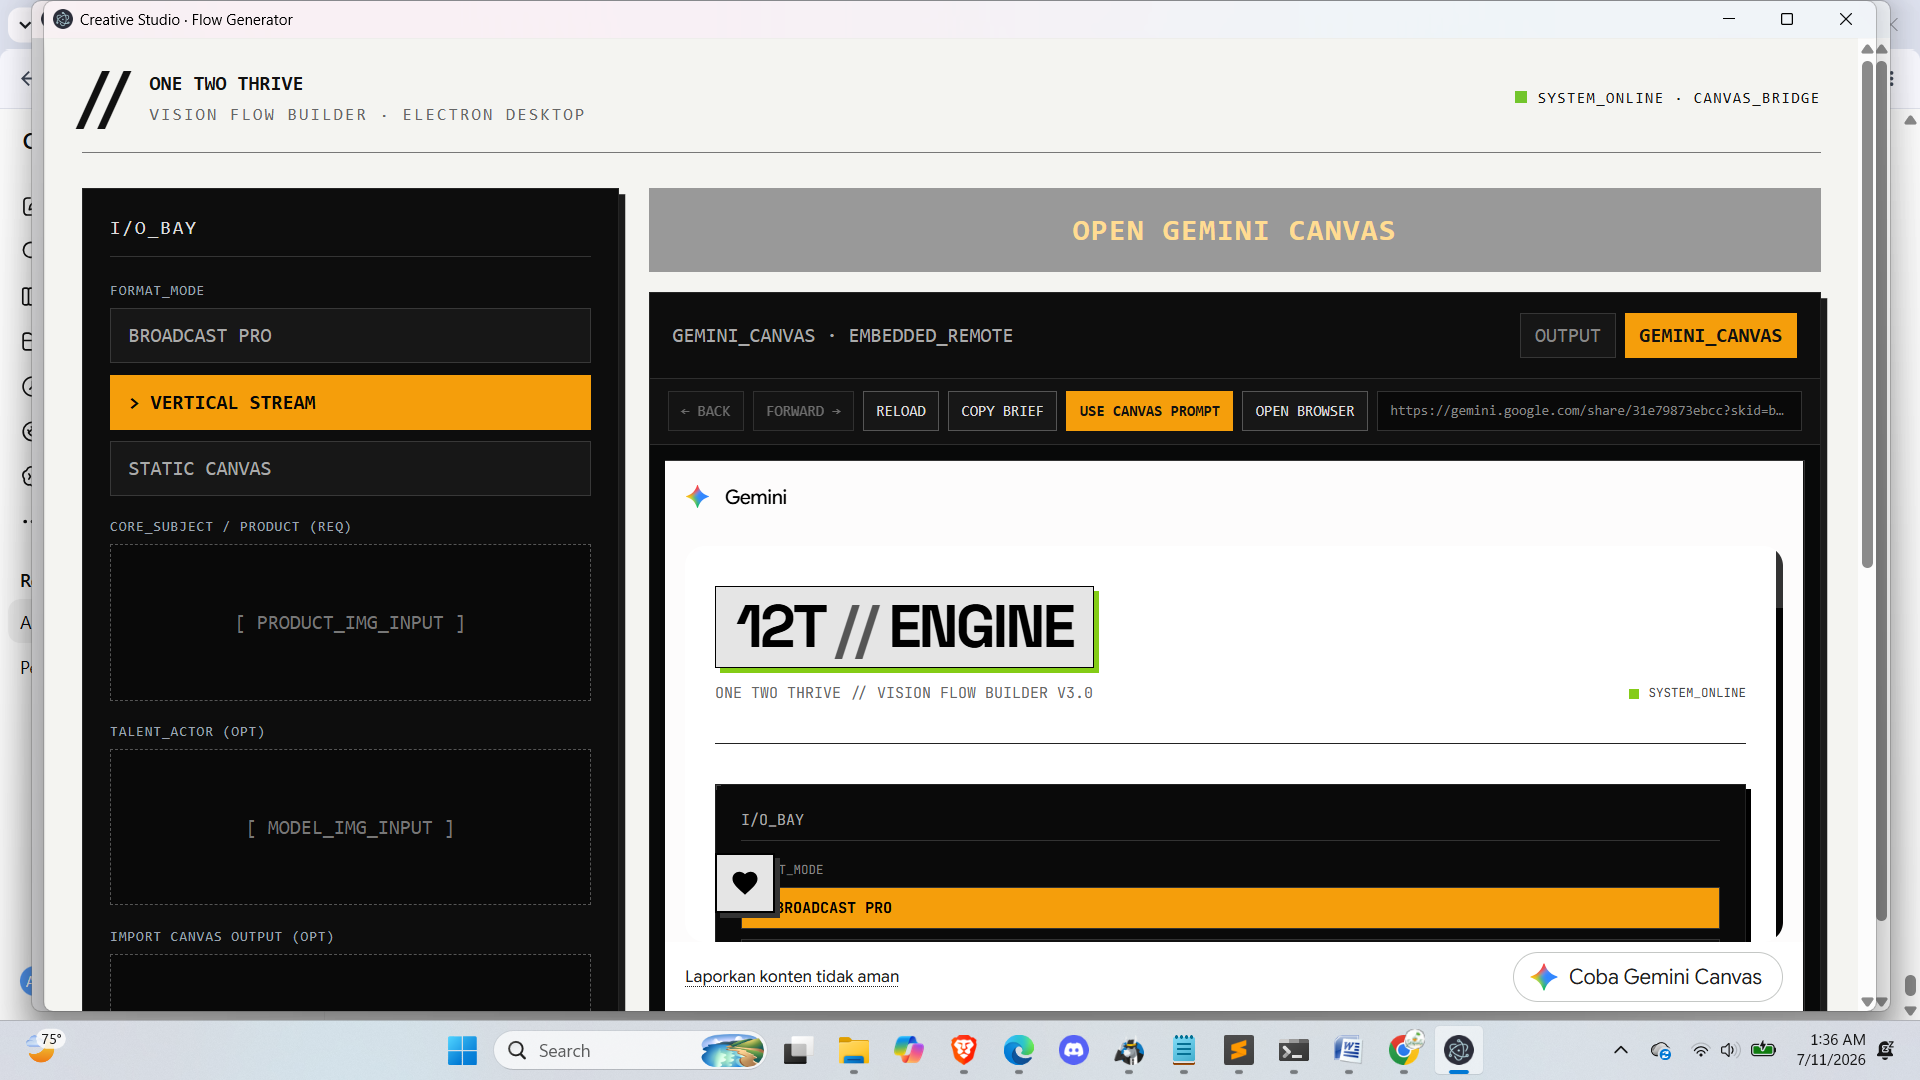Open File Explorer from the taskbar

pos(853,1050)
